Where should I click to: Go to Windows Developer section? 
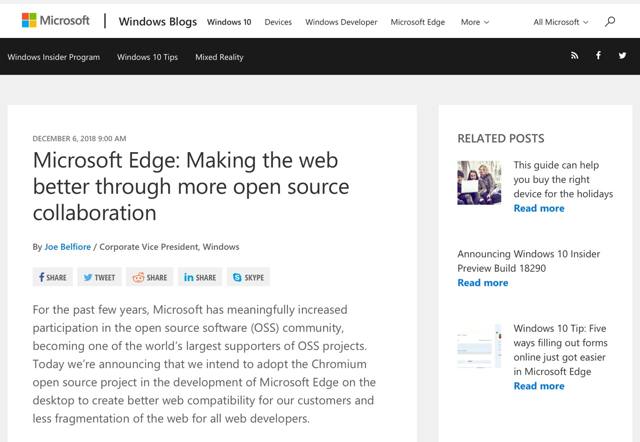(341, 21)
